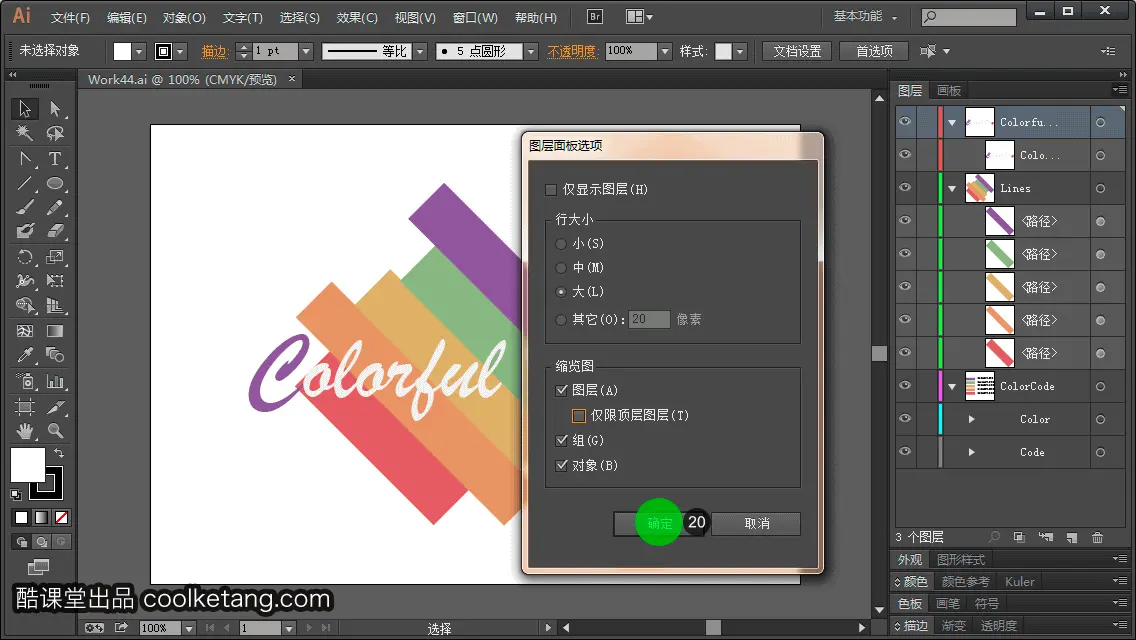Click the 描边 link in control bar
The width and height of the screenshot is (1136, 640).
point(214,51)
